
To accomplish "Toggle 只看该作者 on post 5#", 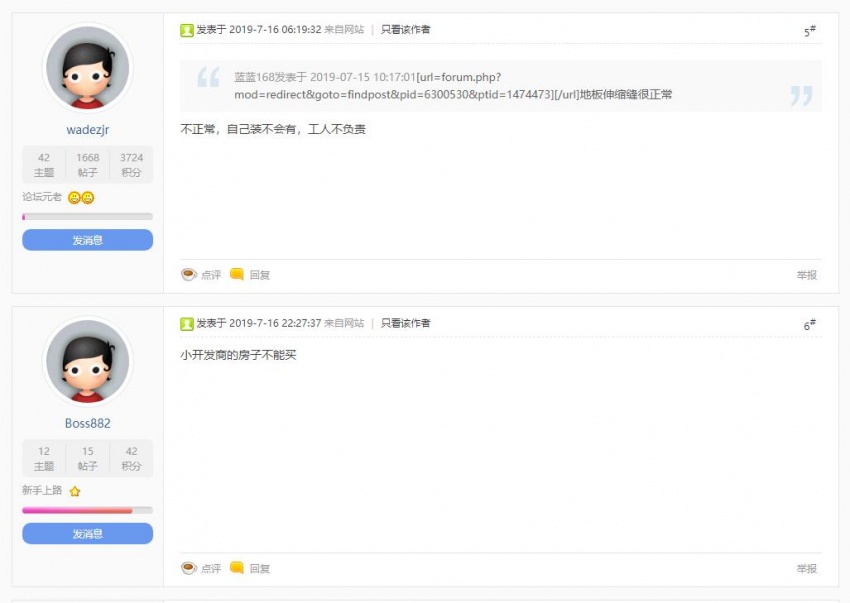I will point(404,30).
